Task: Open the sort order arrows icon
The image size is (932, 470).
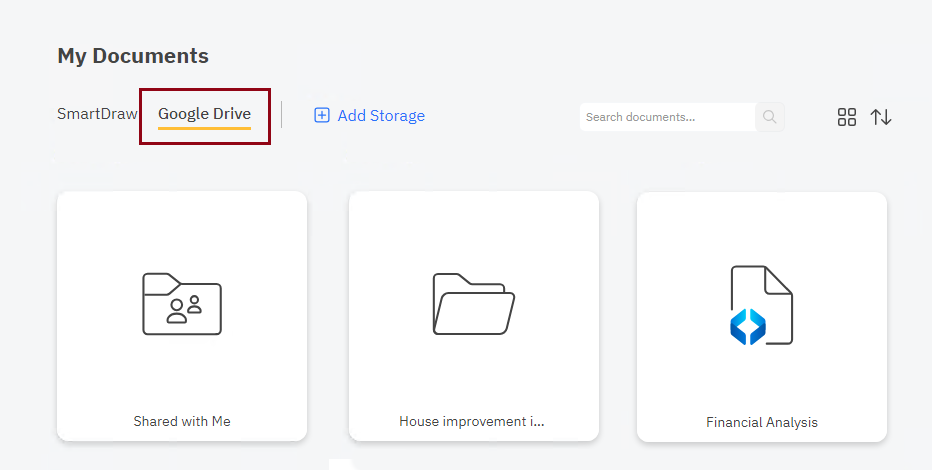Action: point(881,117)
